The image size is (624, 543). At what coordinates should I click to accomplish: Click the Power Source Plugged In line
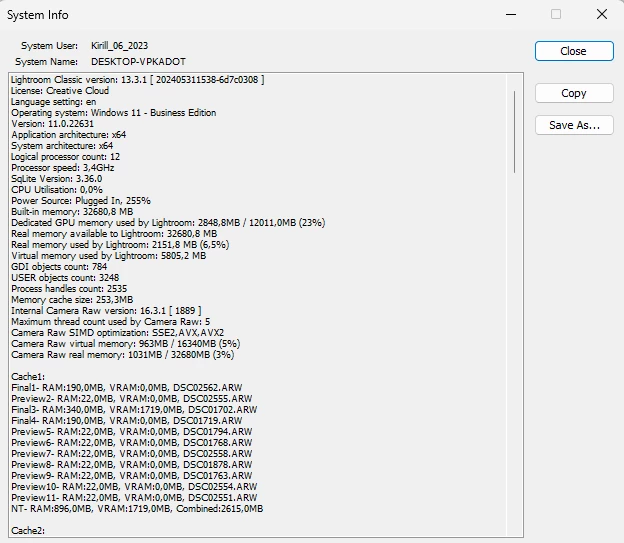tap(81, 201)
